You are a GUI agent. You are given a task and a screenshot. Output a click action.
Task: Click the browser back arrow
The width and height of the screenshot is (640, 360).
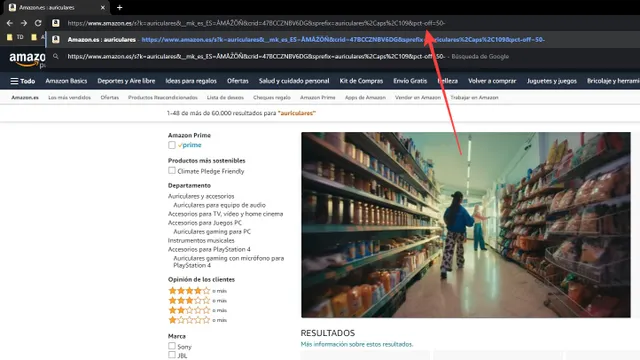click(10, 23)
